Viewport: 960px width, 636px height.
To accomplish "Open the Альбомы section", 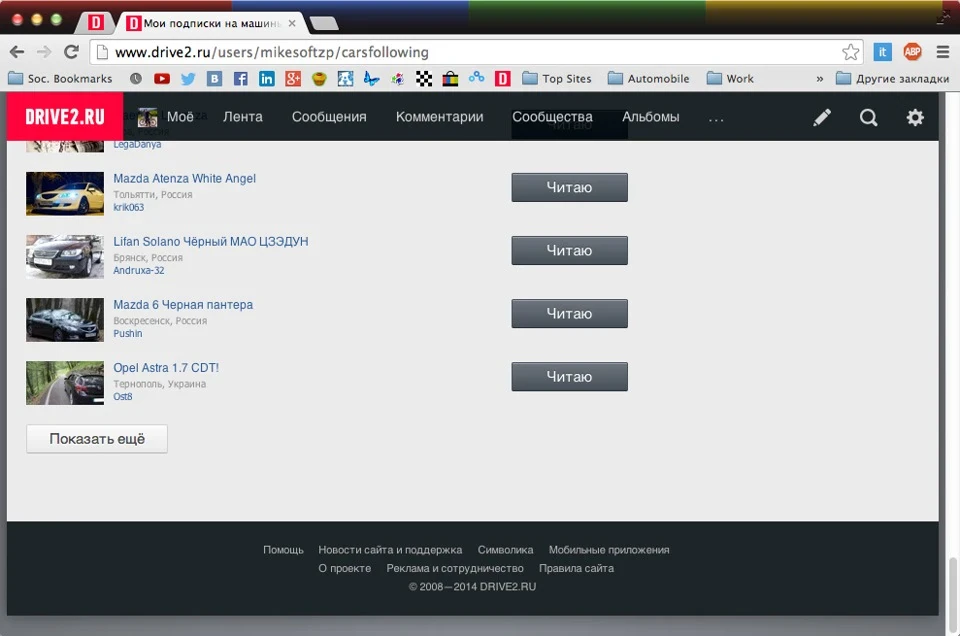I will 651,116.
